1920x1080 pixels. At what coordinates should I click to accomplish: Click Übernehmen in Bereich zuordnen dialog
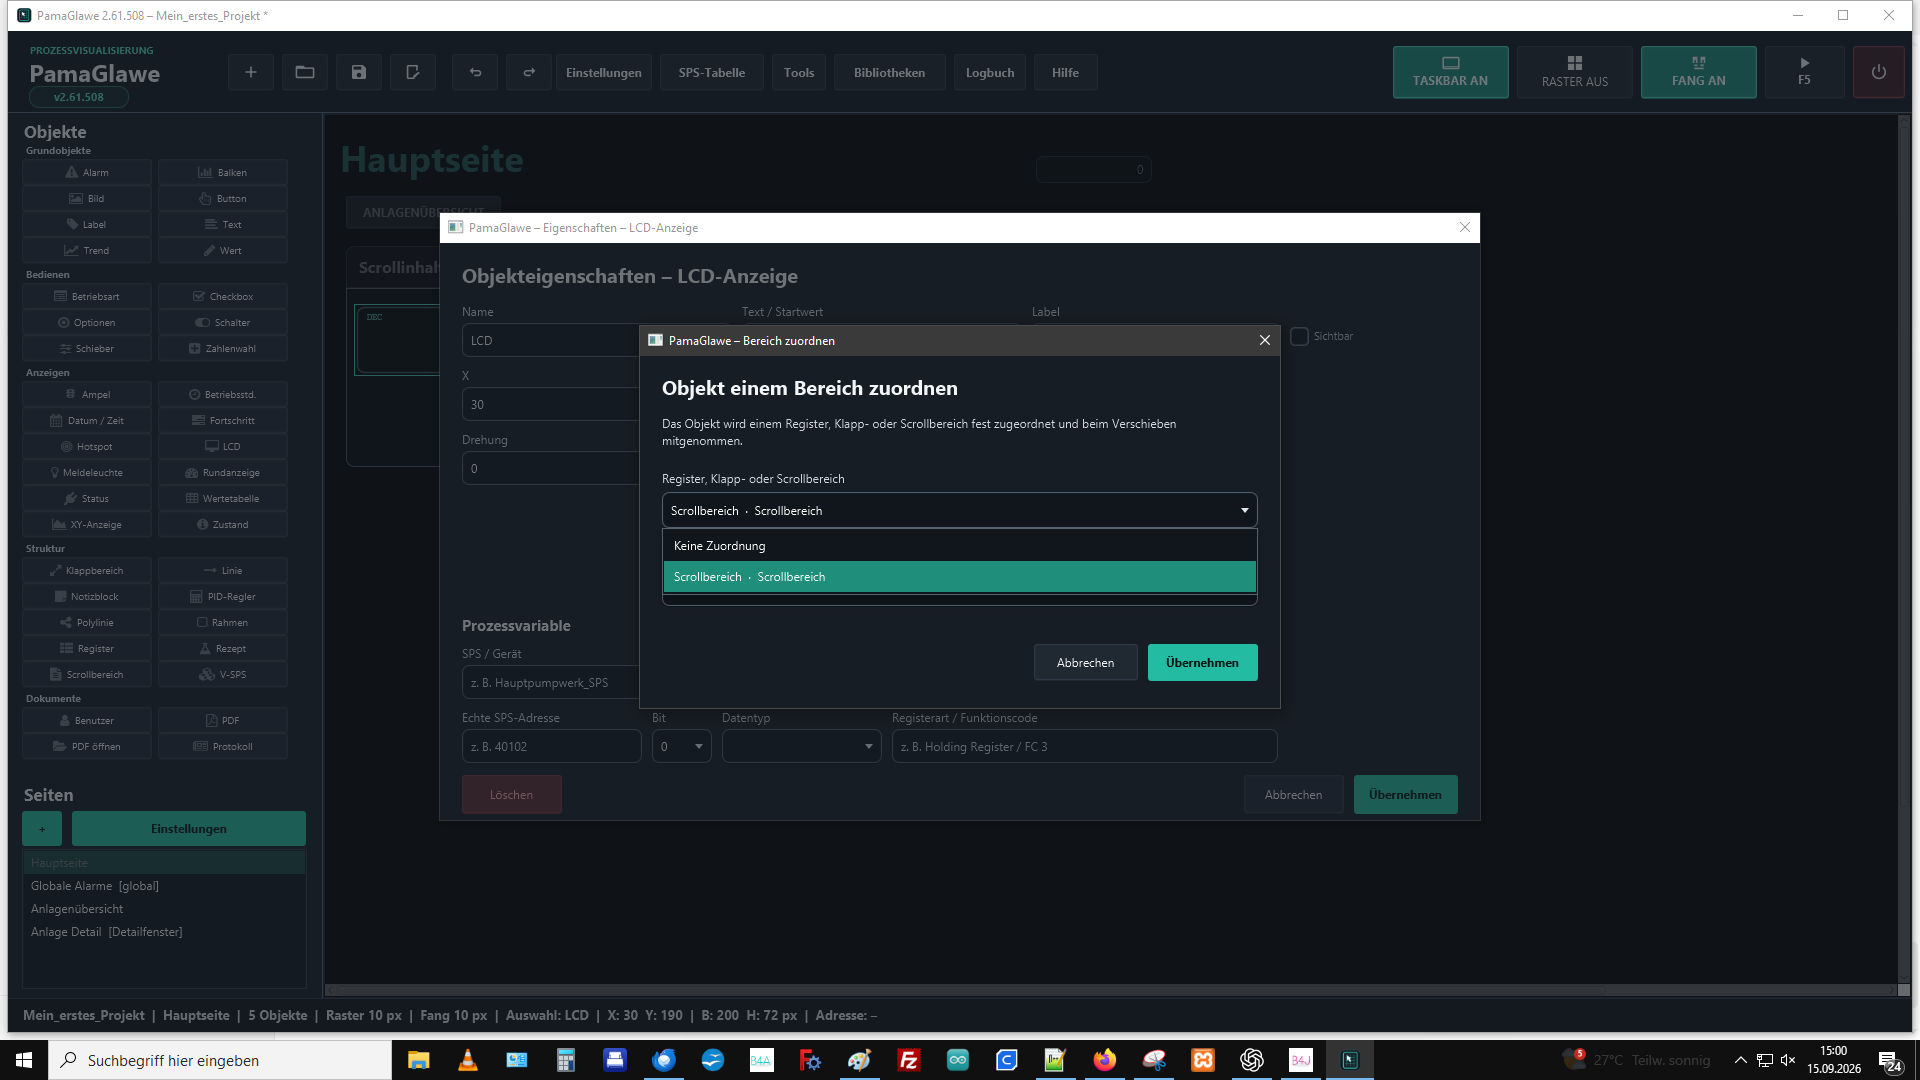point(1202,662)
